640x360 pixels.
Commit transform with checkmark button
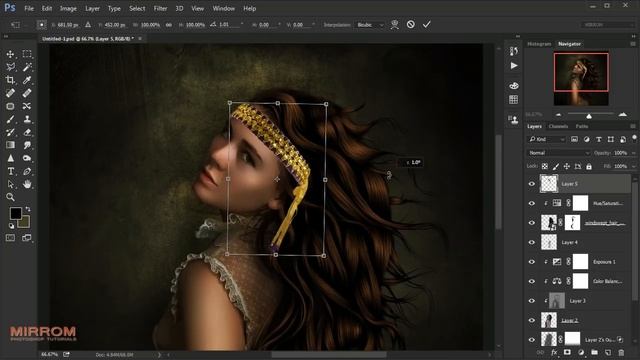[427, 24]
